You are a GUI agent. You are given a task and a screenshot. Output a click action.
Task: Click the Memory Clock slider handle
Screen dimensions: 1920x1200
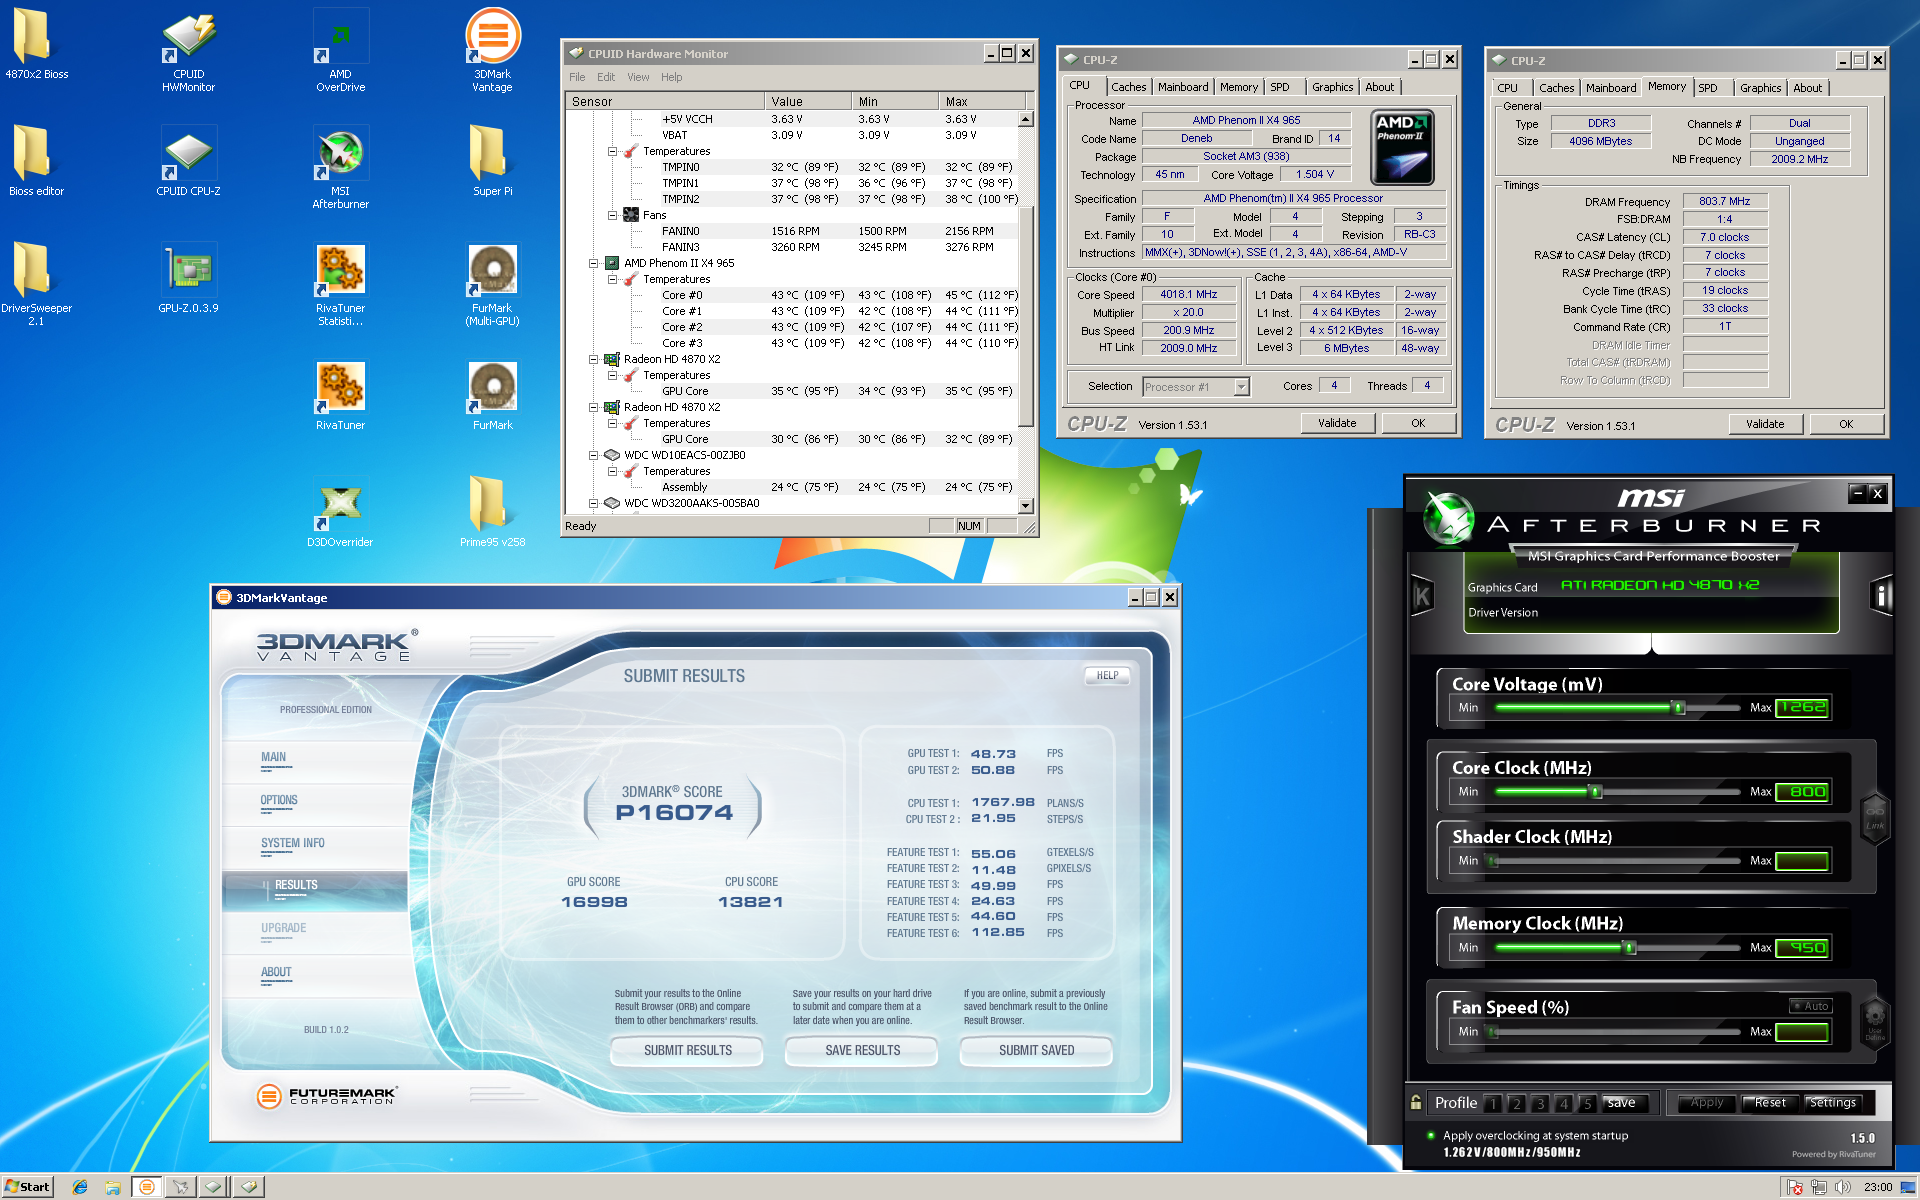click(x=1630, y=947)
